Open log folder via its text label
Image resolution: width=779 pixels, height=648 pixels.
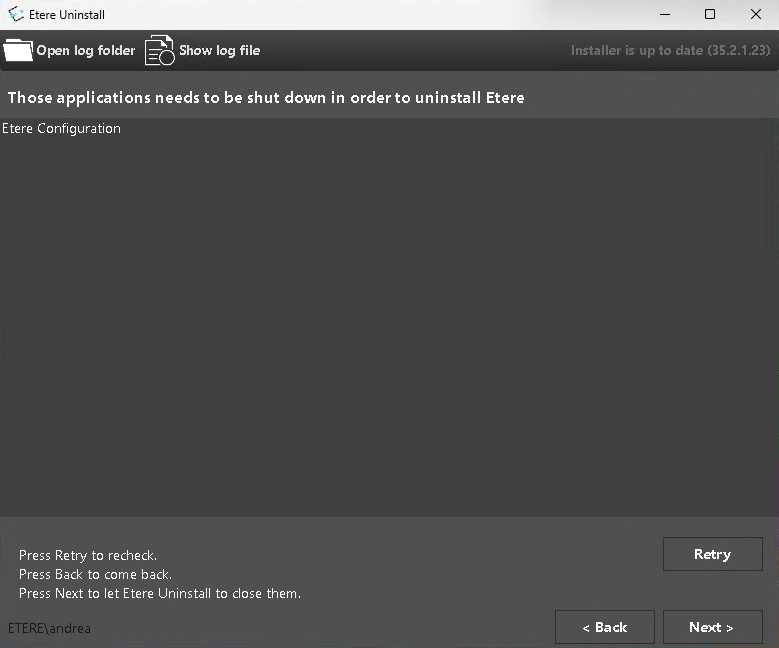(86, 50)
